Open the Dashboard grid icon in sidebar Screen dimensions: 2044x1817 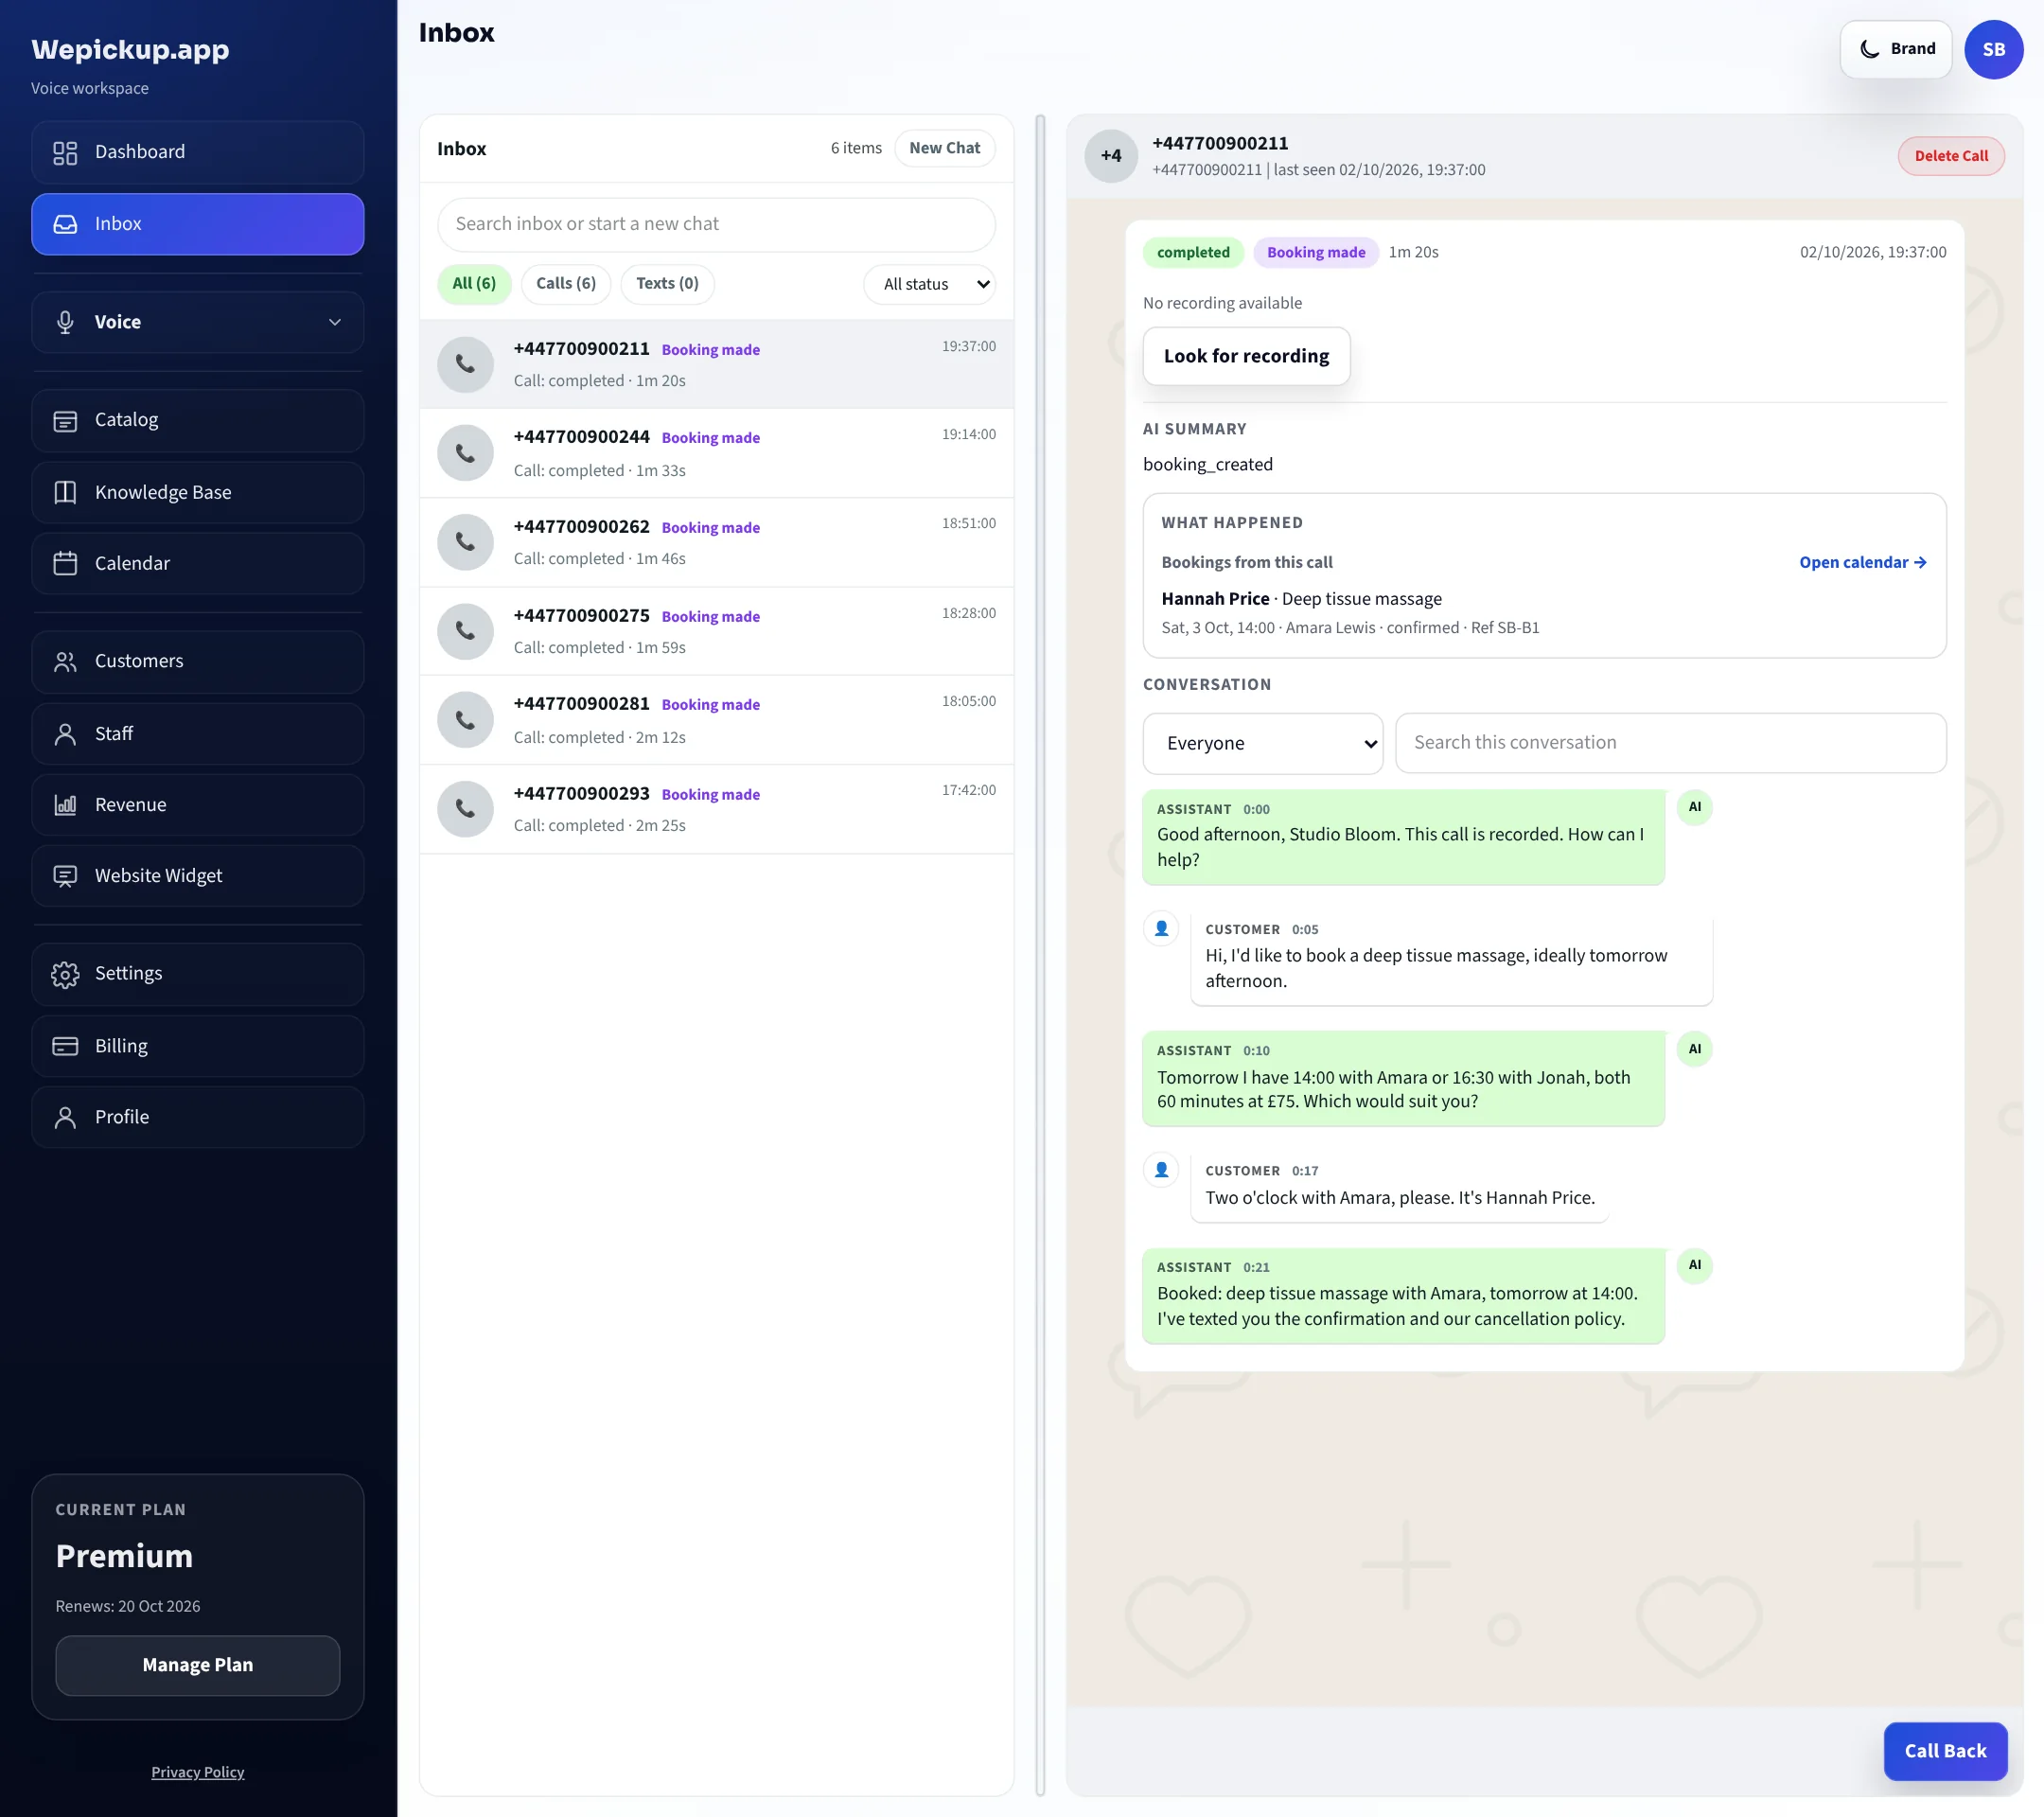point(65,152)
